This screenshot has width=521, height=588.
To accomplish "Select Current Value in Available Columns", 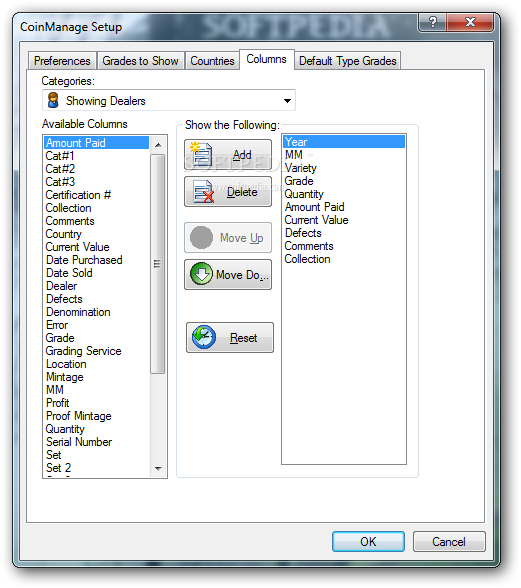I will tap(96, 247).
